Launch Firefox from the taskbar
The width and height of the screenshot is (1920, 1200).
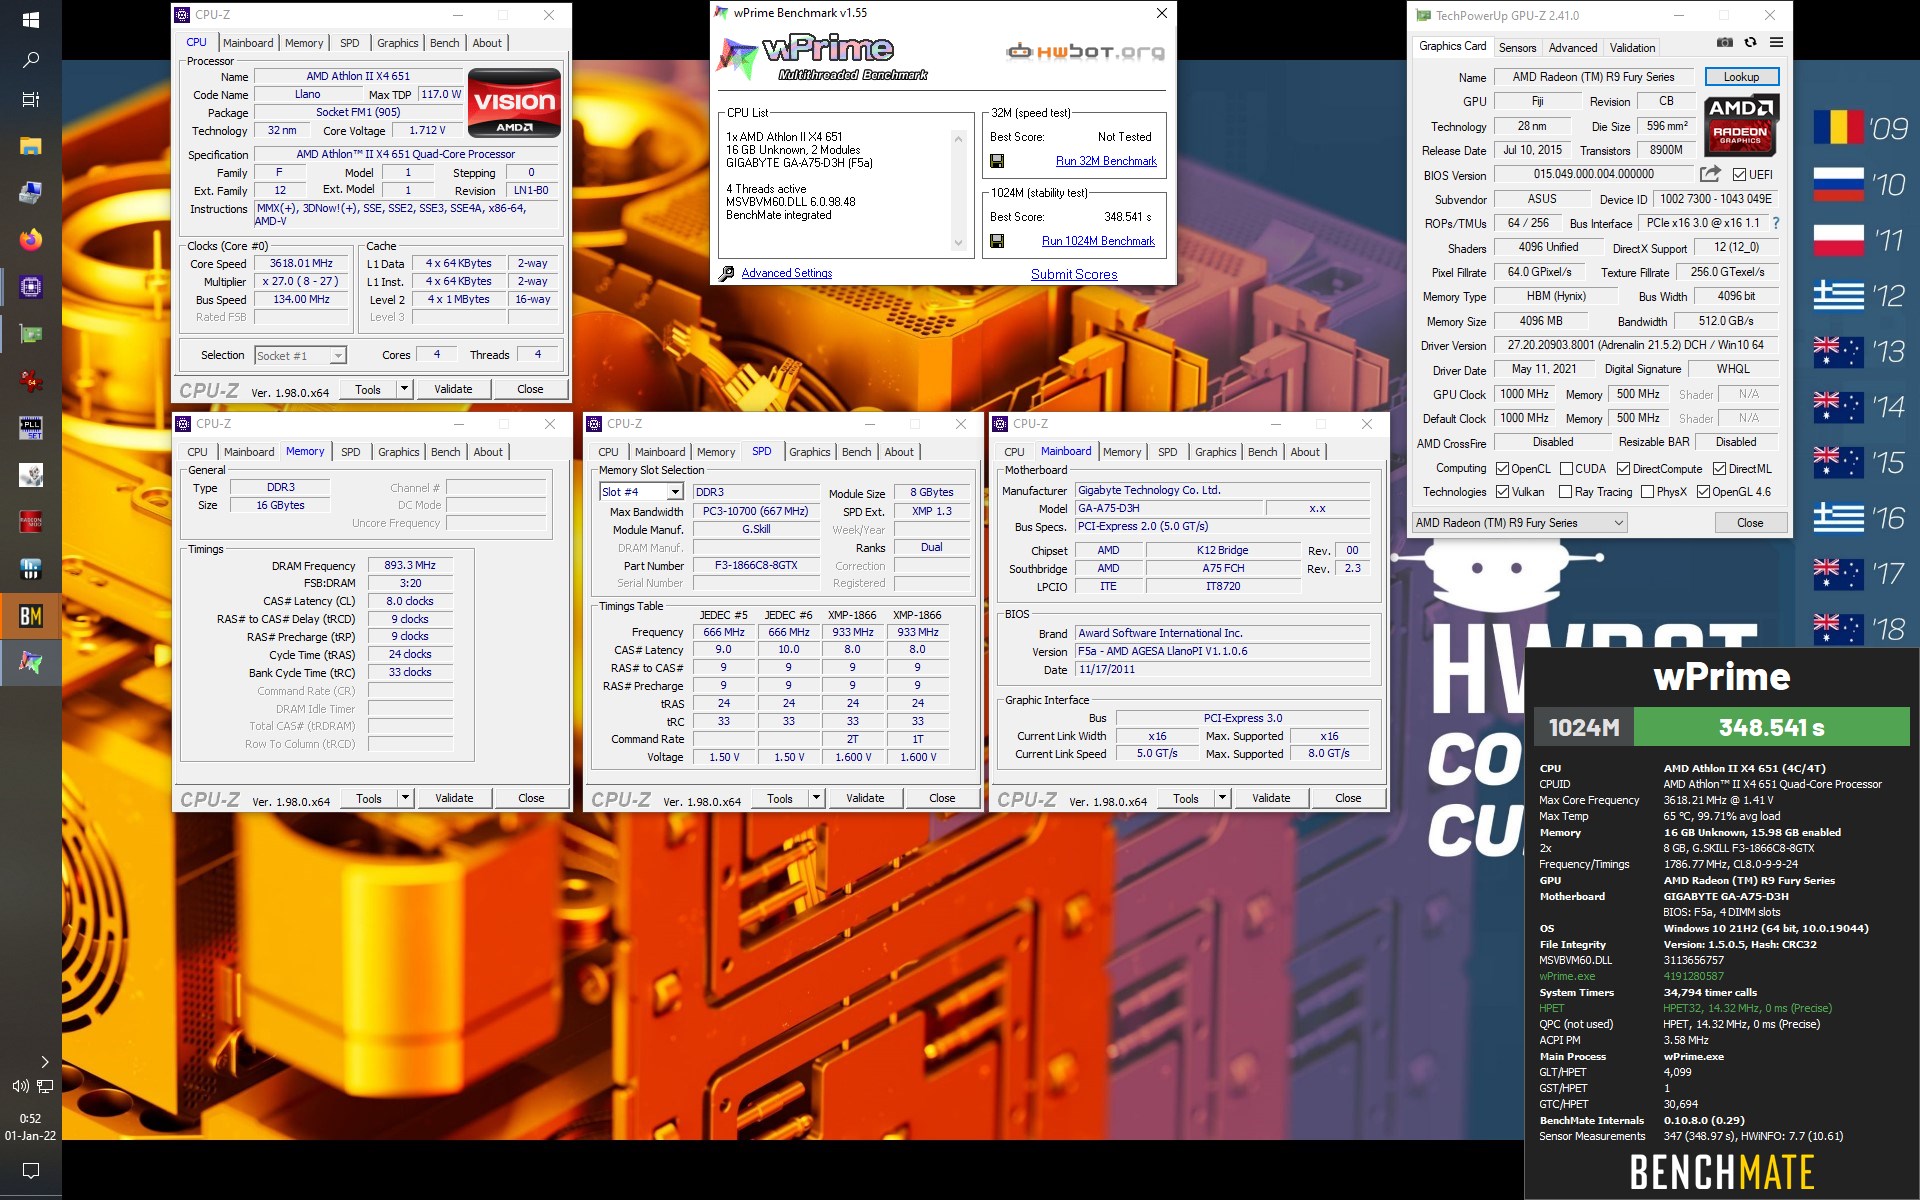(31, 240)
